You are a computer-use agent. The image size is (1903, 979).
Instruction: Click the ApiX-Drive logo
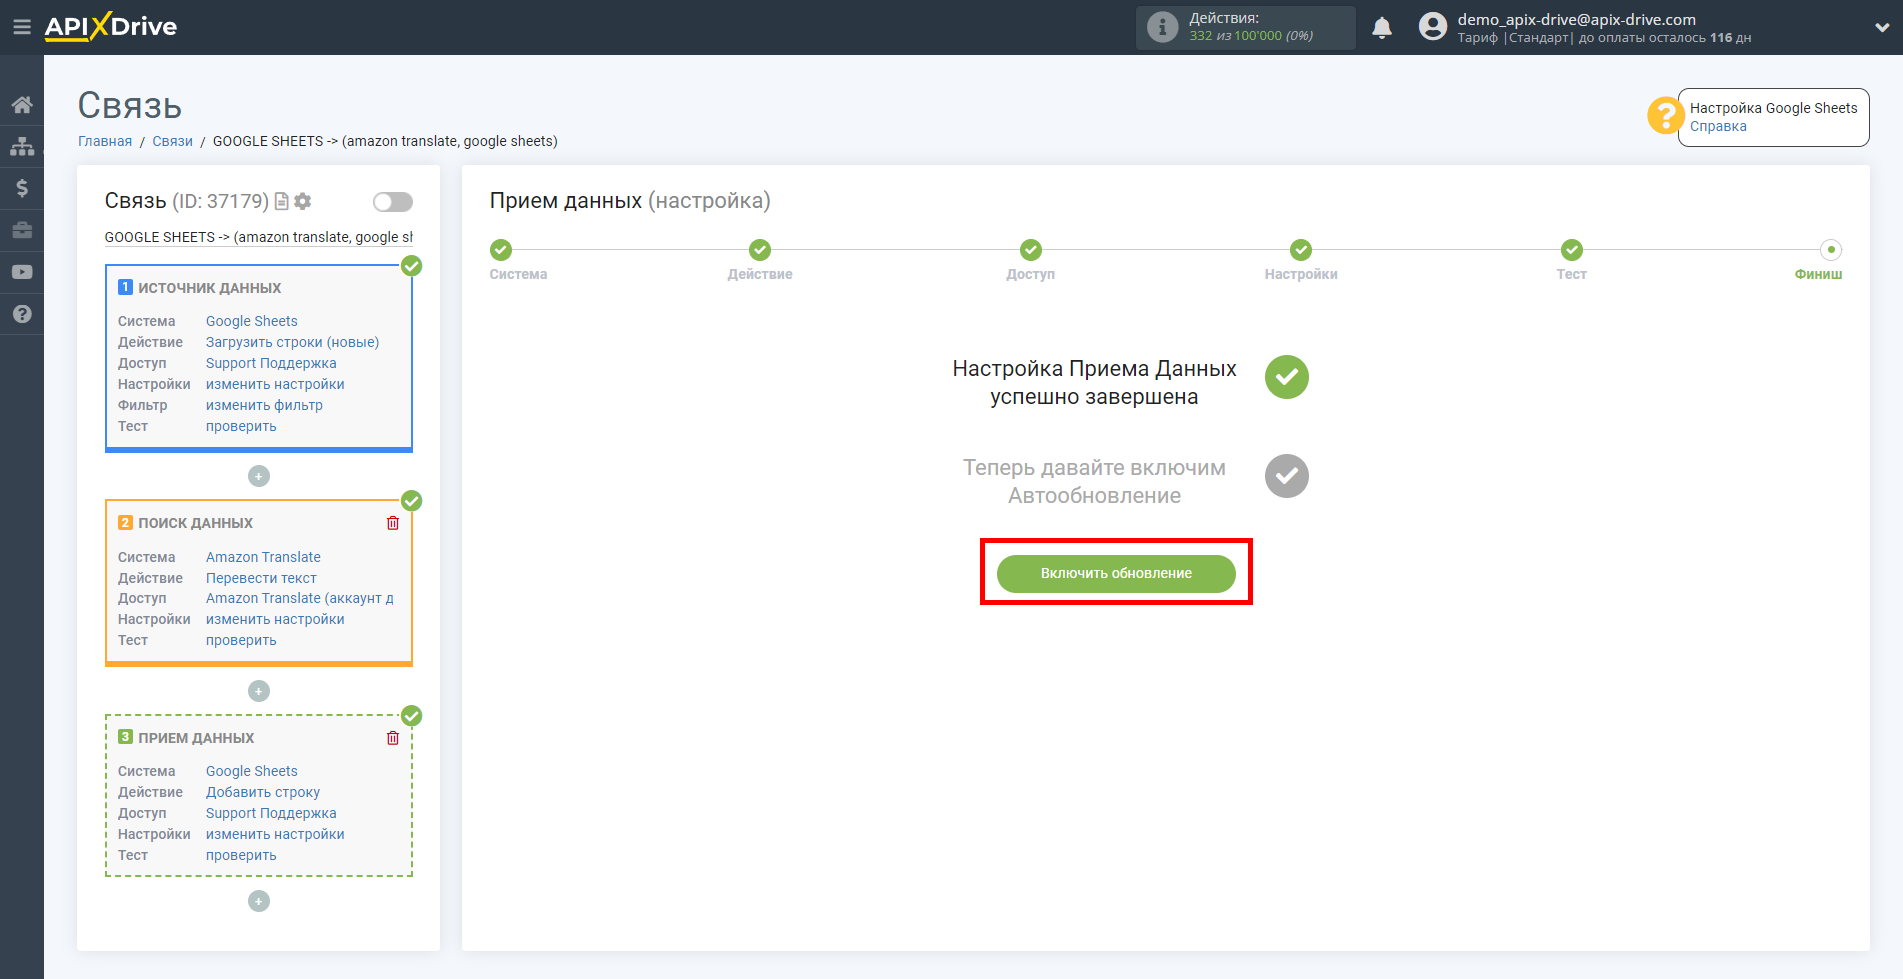[111, 27]
